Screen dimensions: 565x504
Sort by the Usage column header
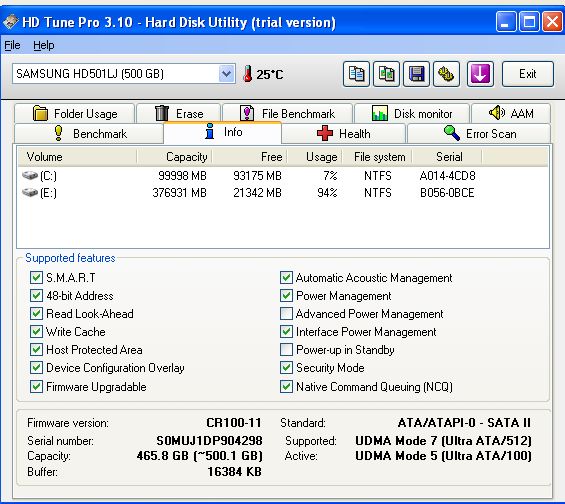point(314,157)
